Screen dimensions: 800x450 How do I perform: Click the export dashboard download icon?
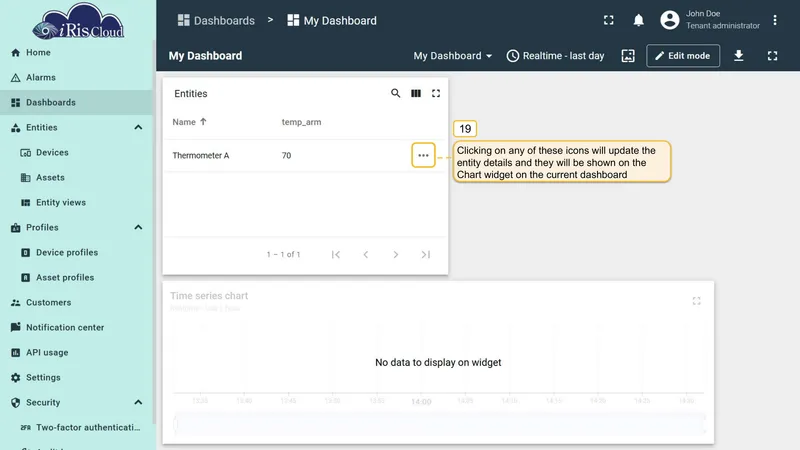click(738, 56)
